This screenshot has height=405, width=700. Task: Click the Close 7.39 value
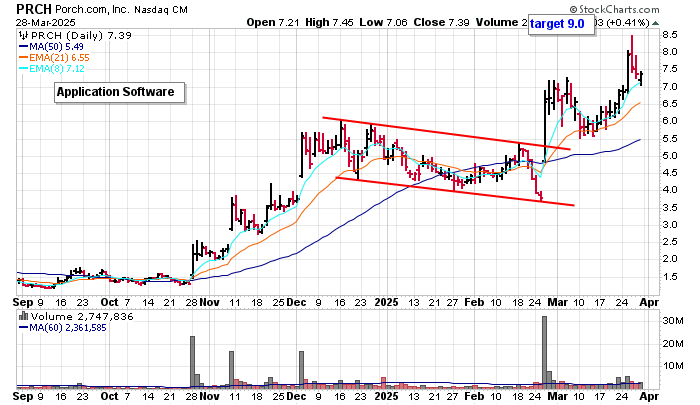(441, 22)
